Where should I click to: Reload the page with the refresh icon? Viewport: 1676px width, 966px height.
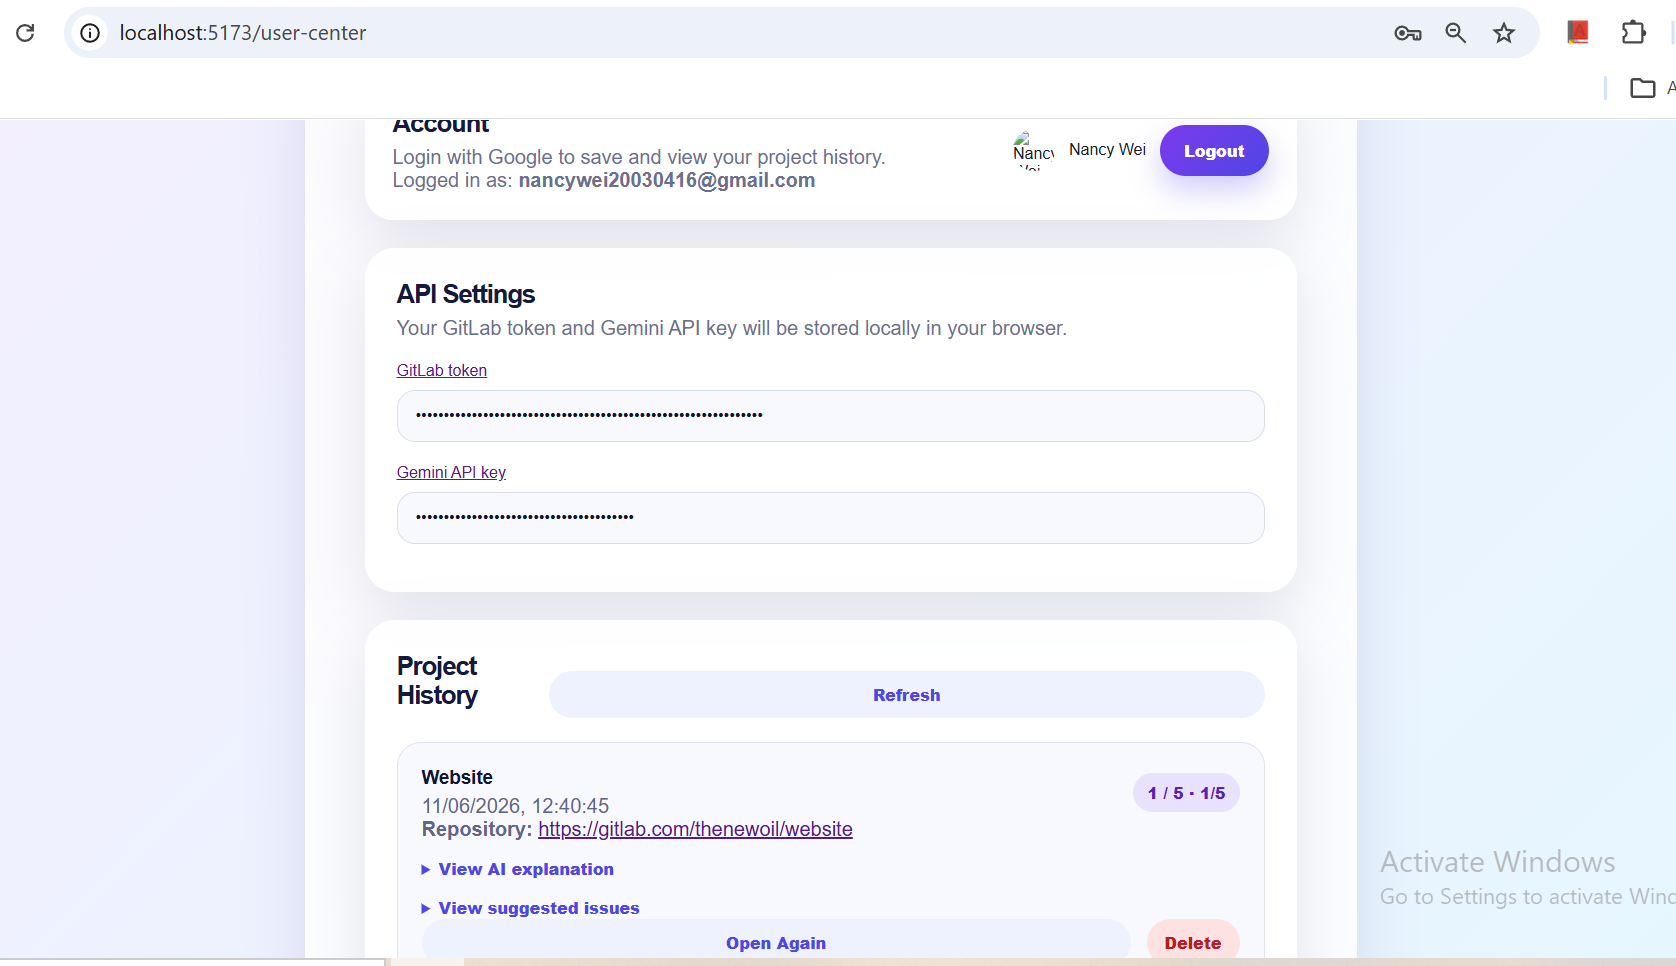tap(25, 33)
